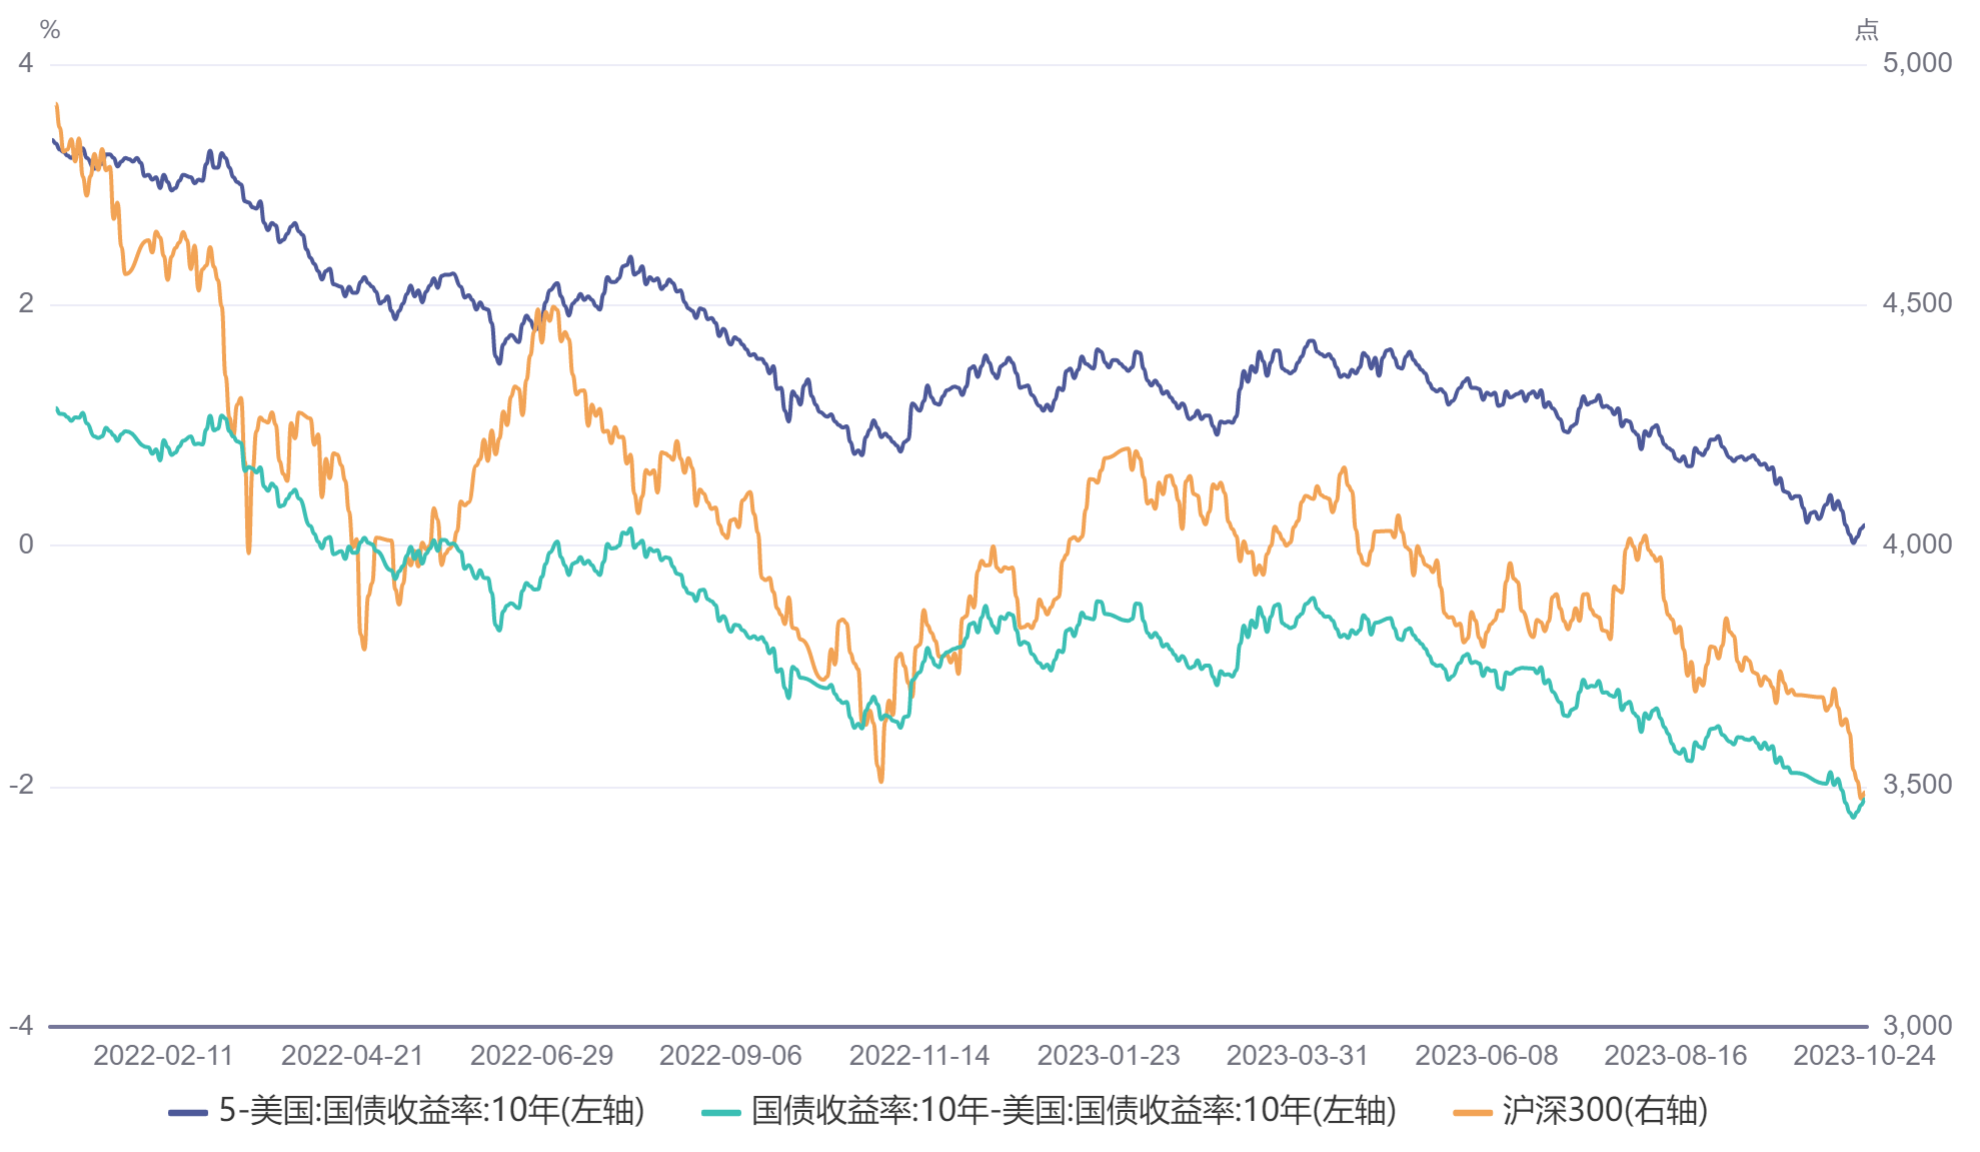Screen dimensions: 1980x1152
Task: Click the 2022-02-11 date axis label
Action: (x=163, y=1056)
